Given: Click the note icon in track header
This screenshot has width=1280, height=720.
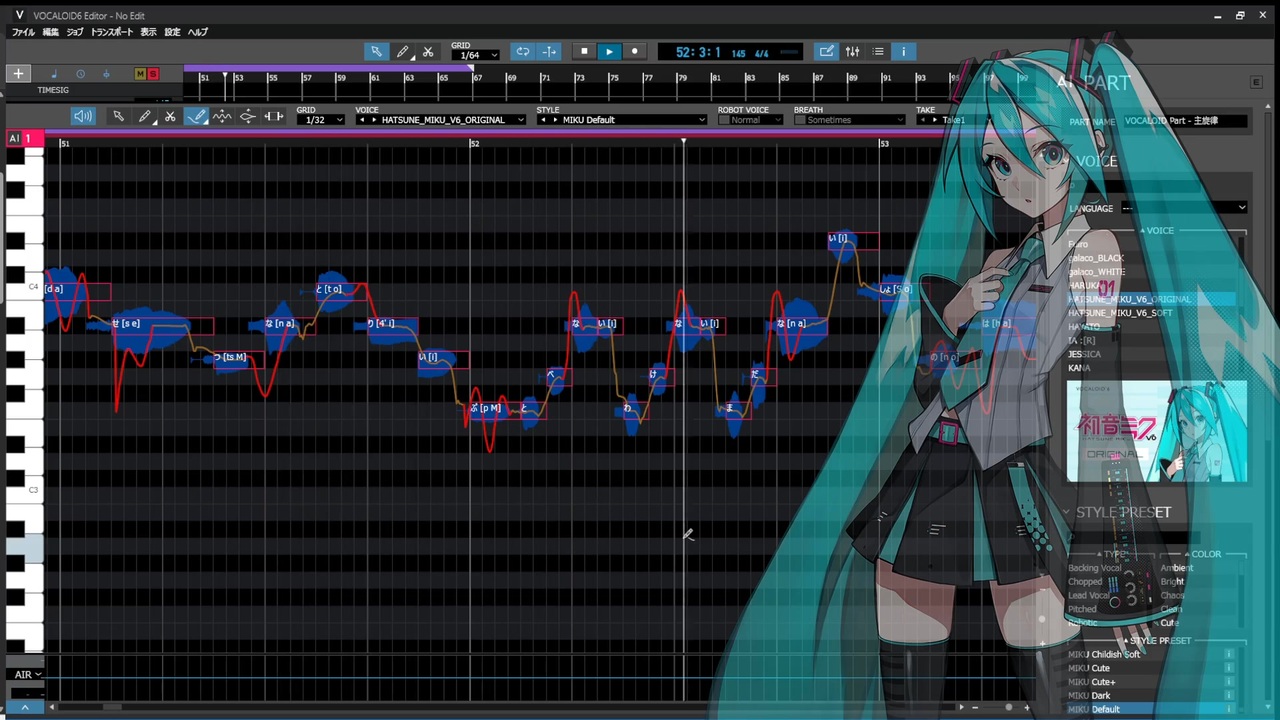Looking at the screenshot, I should coord(54,74).
